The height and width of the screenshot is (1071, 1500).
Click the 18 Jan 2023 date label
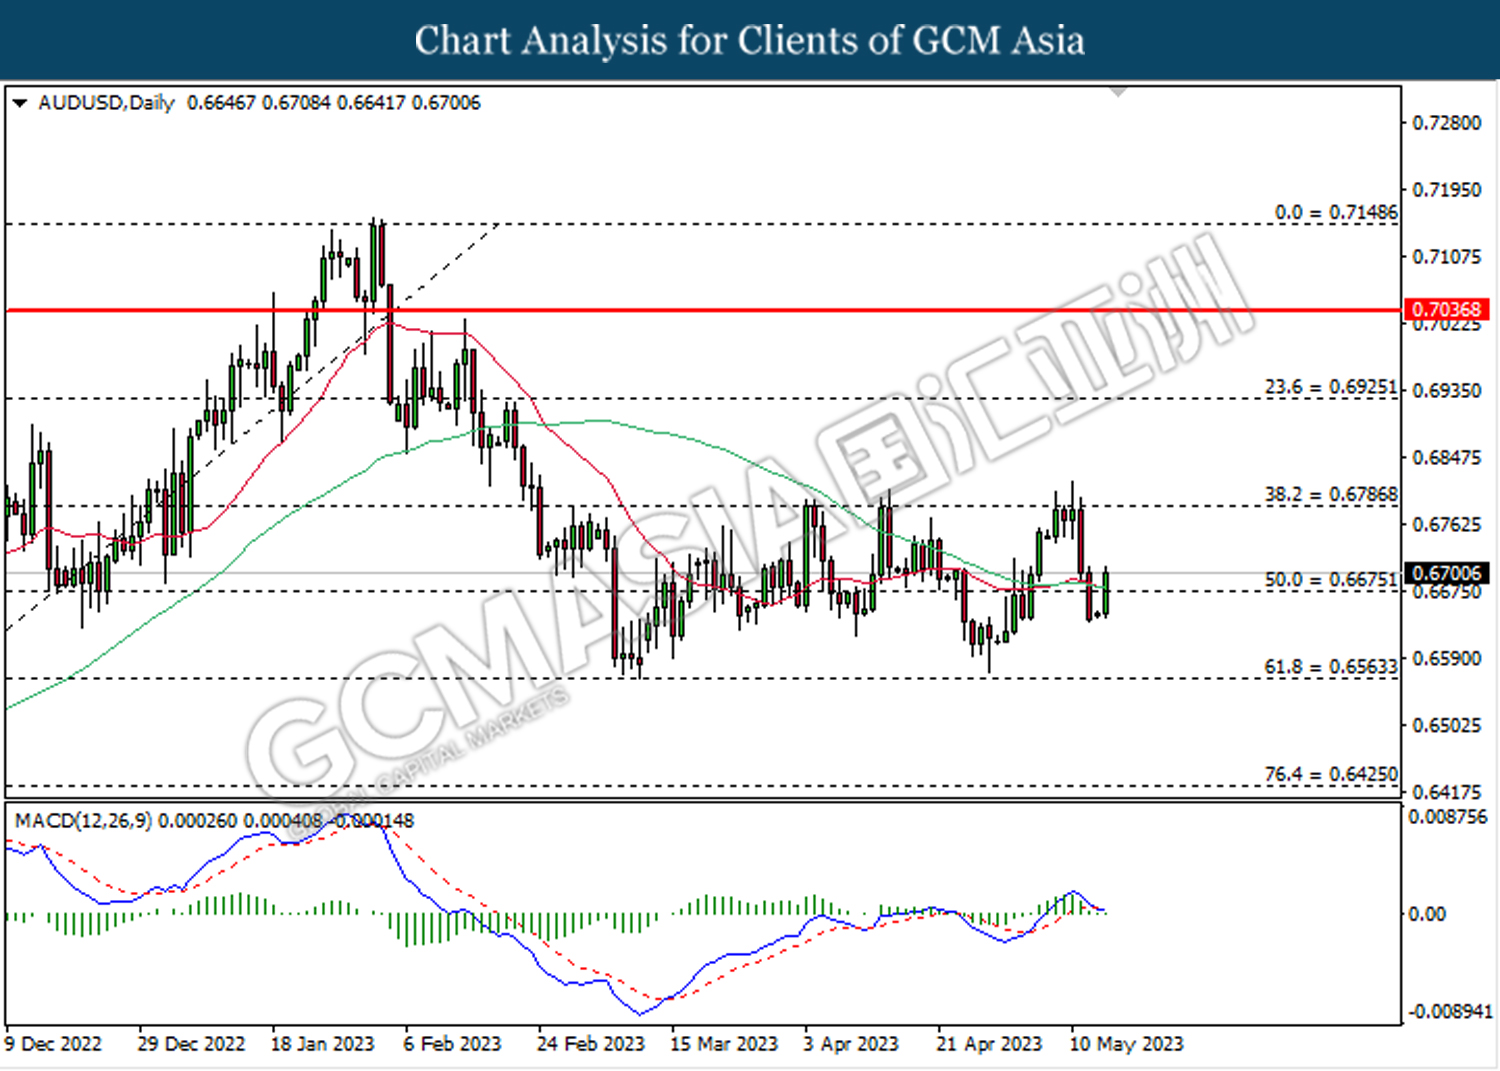(322, 1044)
